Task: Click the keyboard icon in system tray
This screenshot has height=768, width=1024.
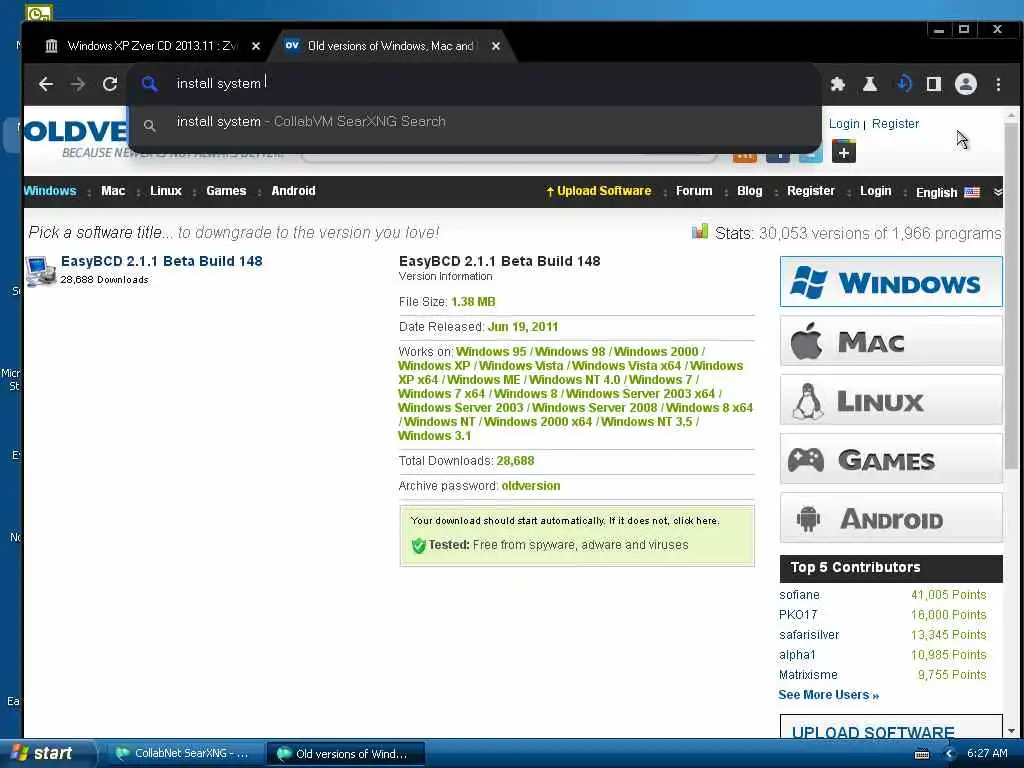Action: point(921,754)
